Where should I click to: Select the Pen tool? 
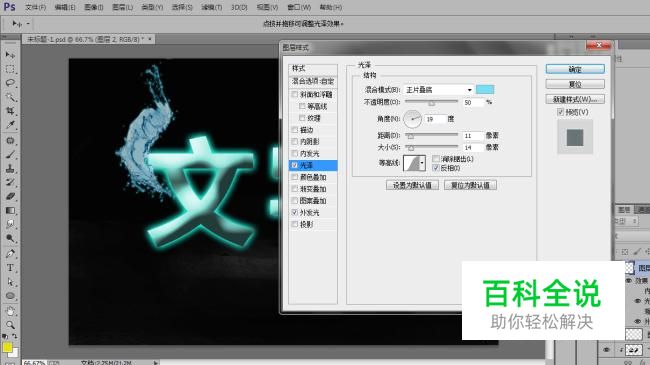[10, 254]
